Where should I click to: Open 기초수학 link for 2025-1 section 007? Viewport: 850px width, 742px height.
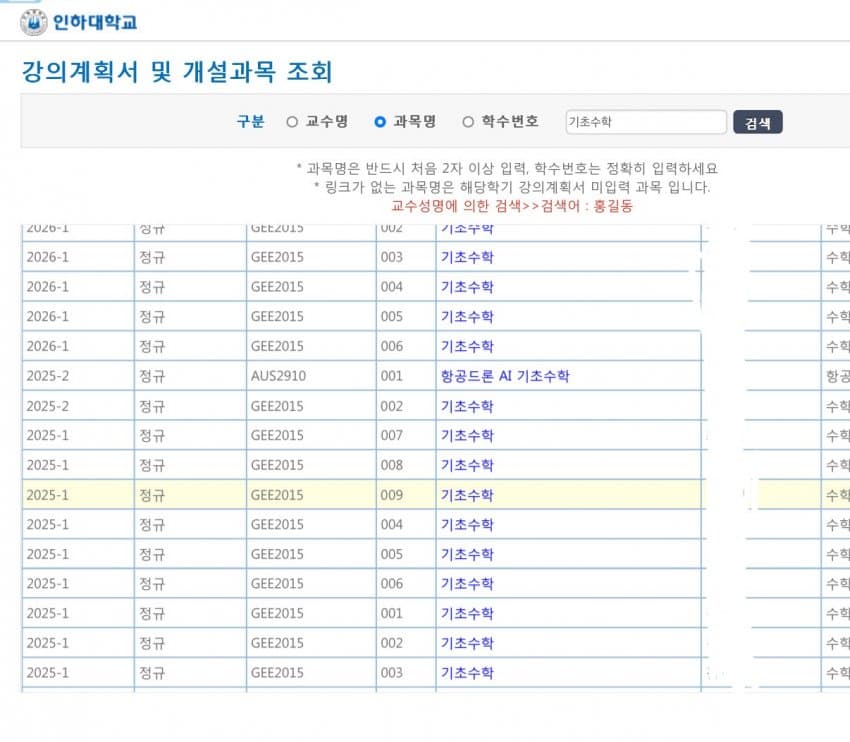tap(467, 435)
